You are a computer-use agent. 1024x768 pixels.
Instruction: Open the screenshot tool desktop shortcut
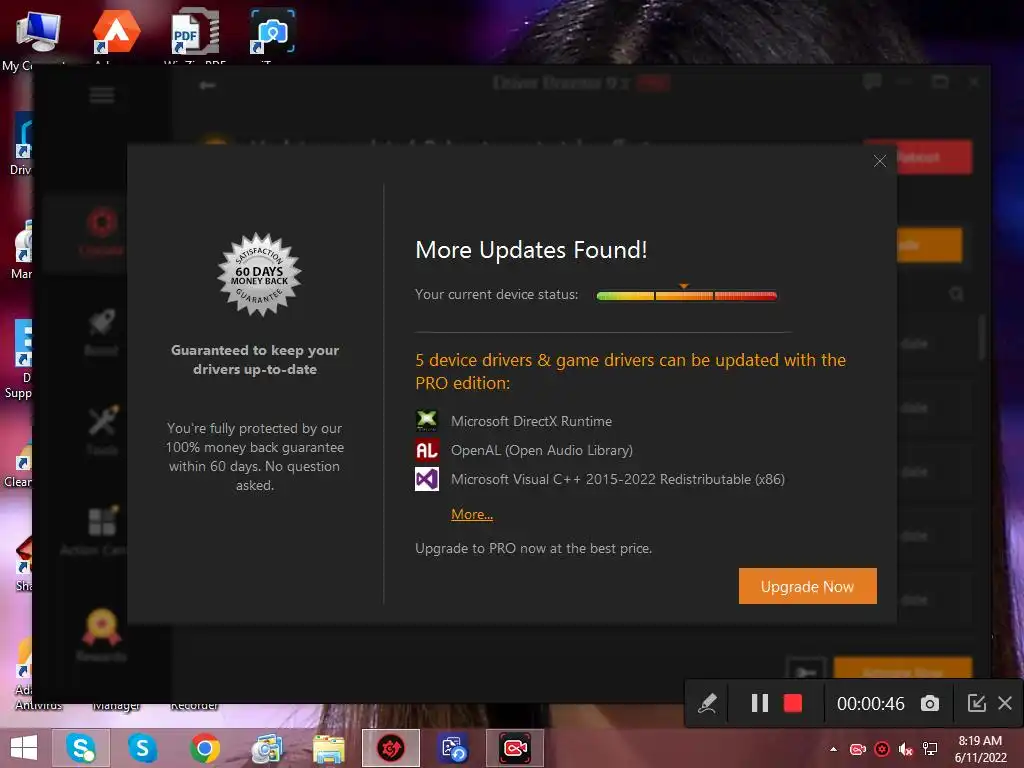pyautogui.click(x=272, y=33)
